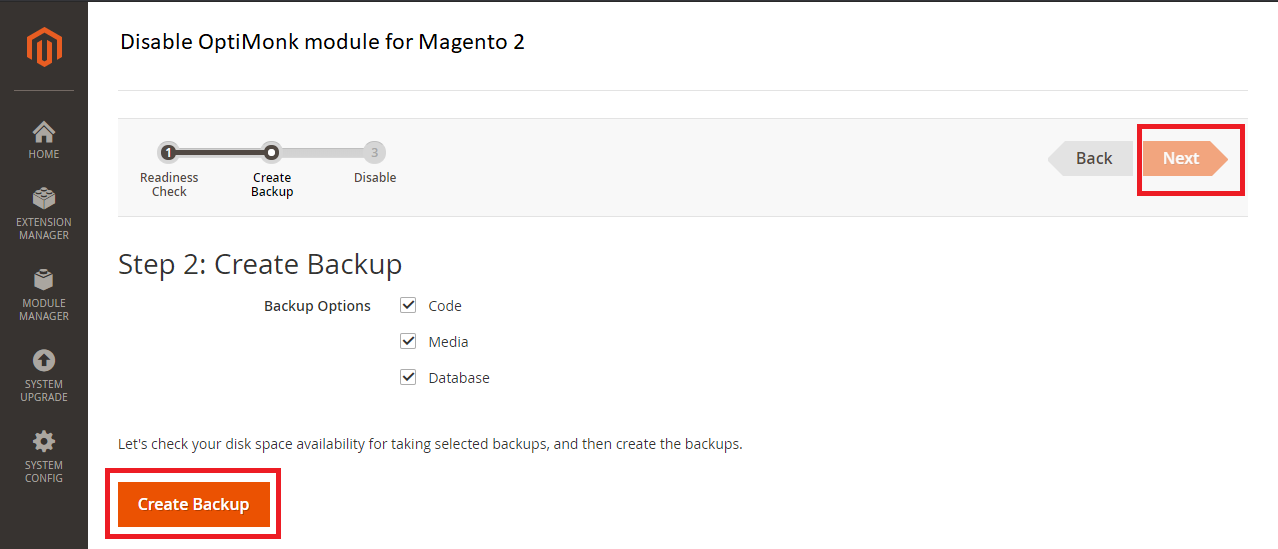Open Module Manager box icon
1278x549 pixels.
44,279
